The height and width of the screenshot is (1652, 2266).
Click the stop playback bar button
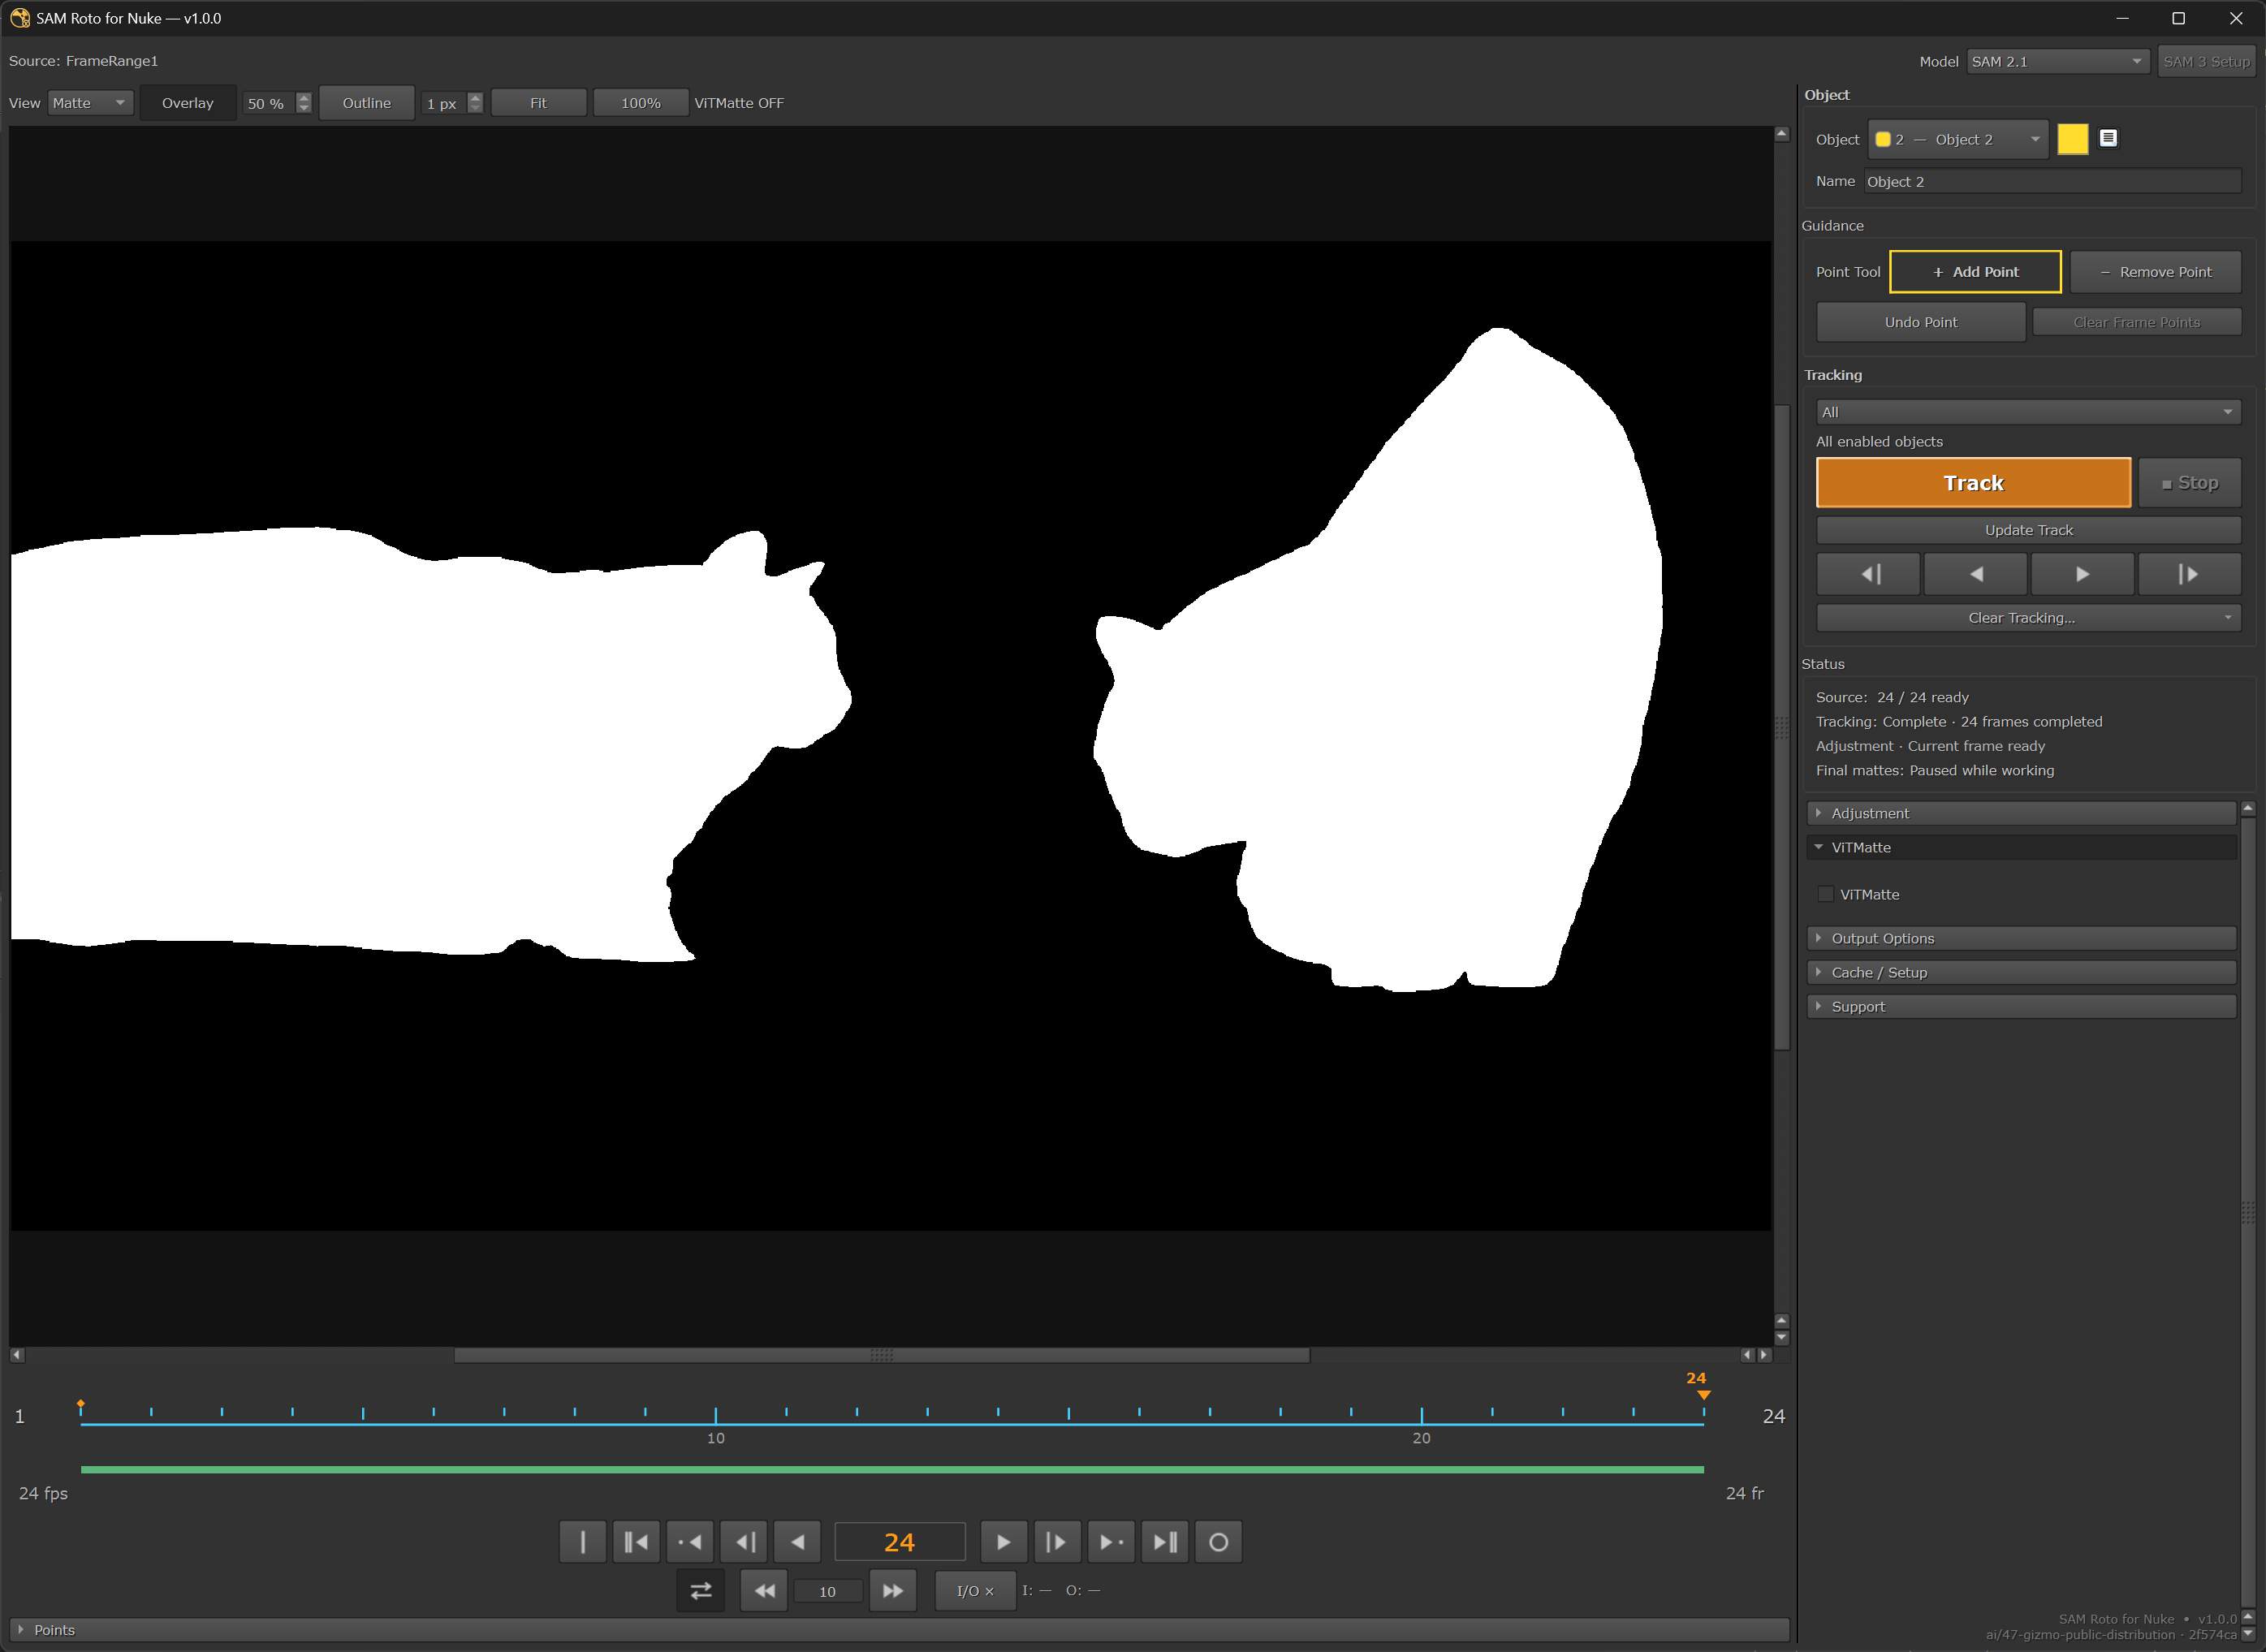click(x=582, y=1542)
